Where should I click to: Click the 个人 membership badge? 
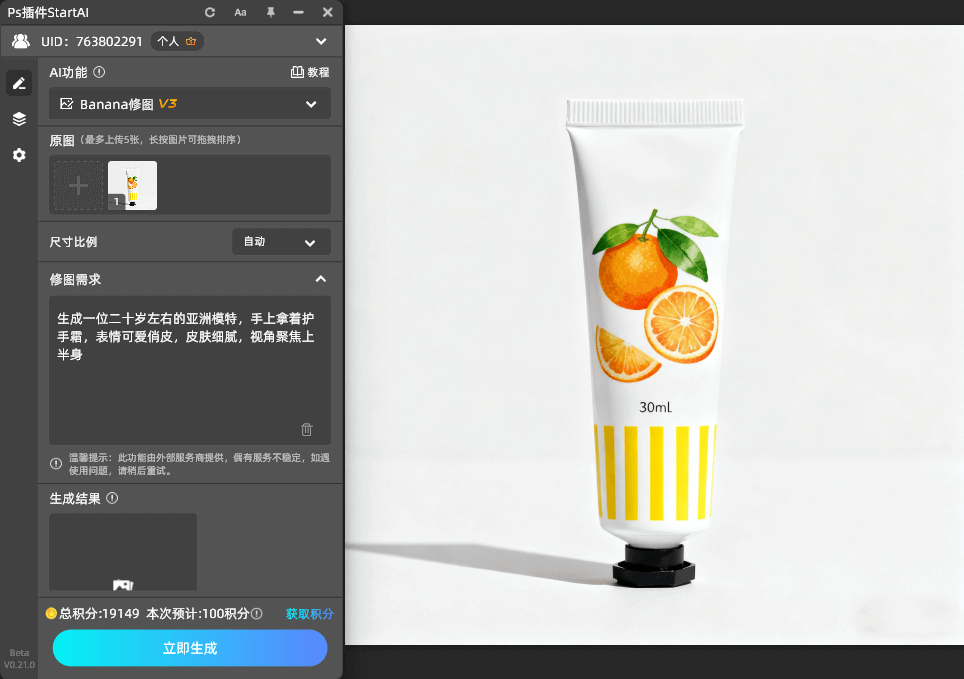[176, 41]
